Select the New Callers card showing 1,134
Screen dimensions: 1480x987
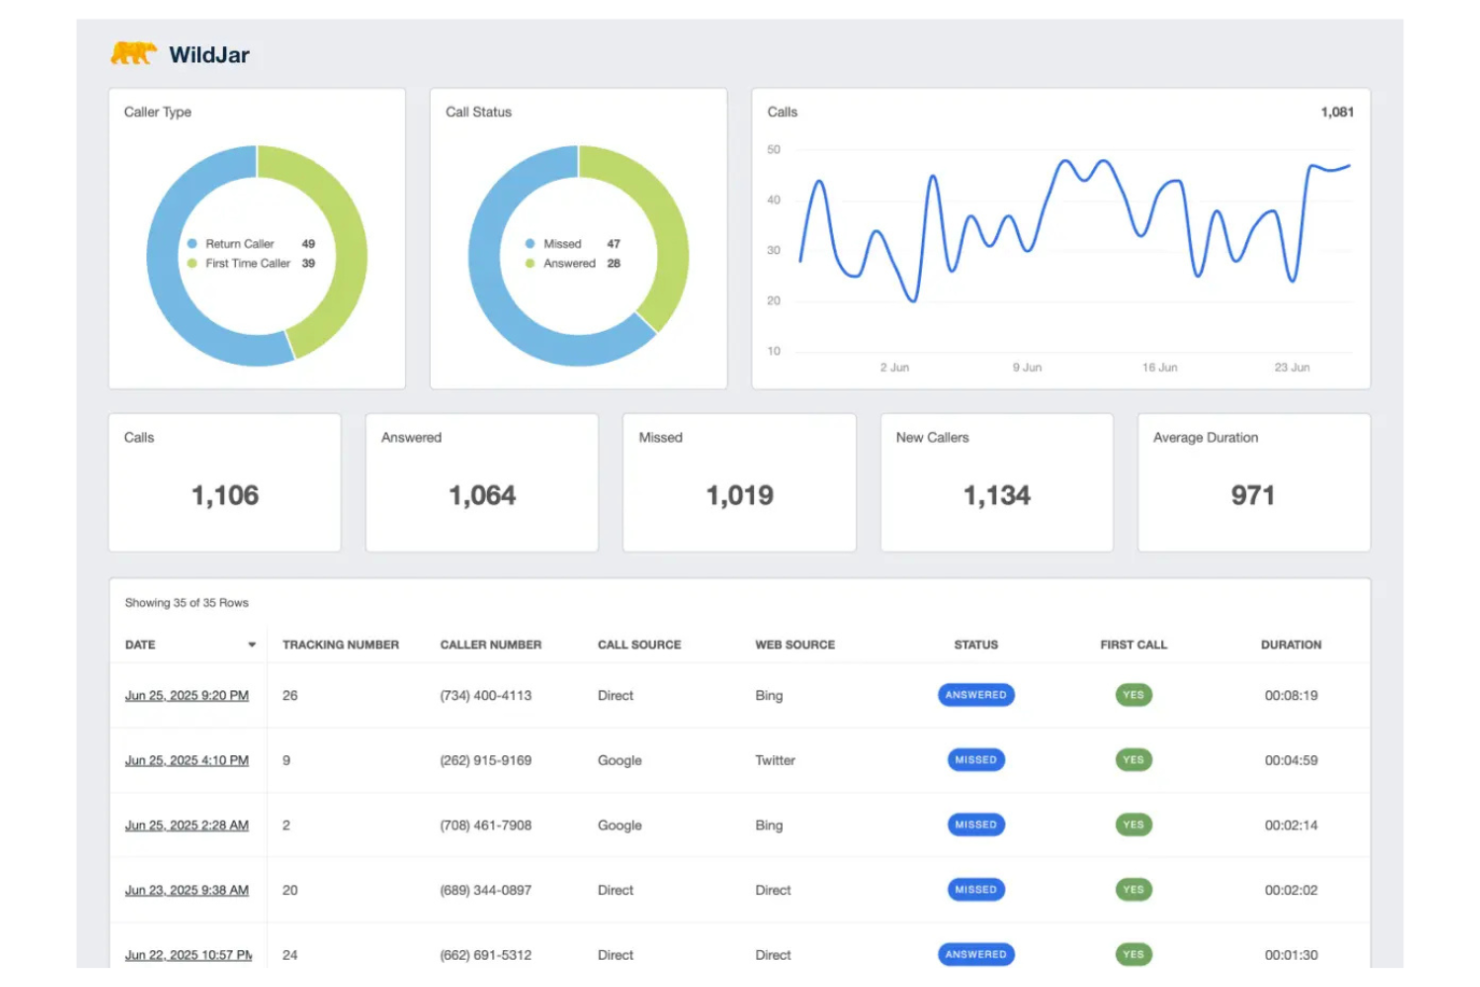(996, 483)
